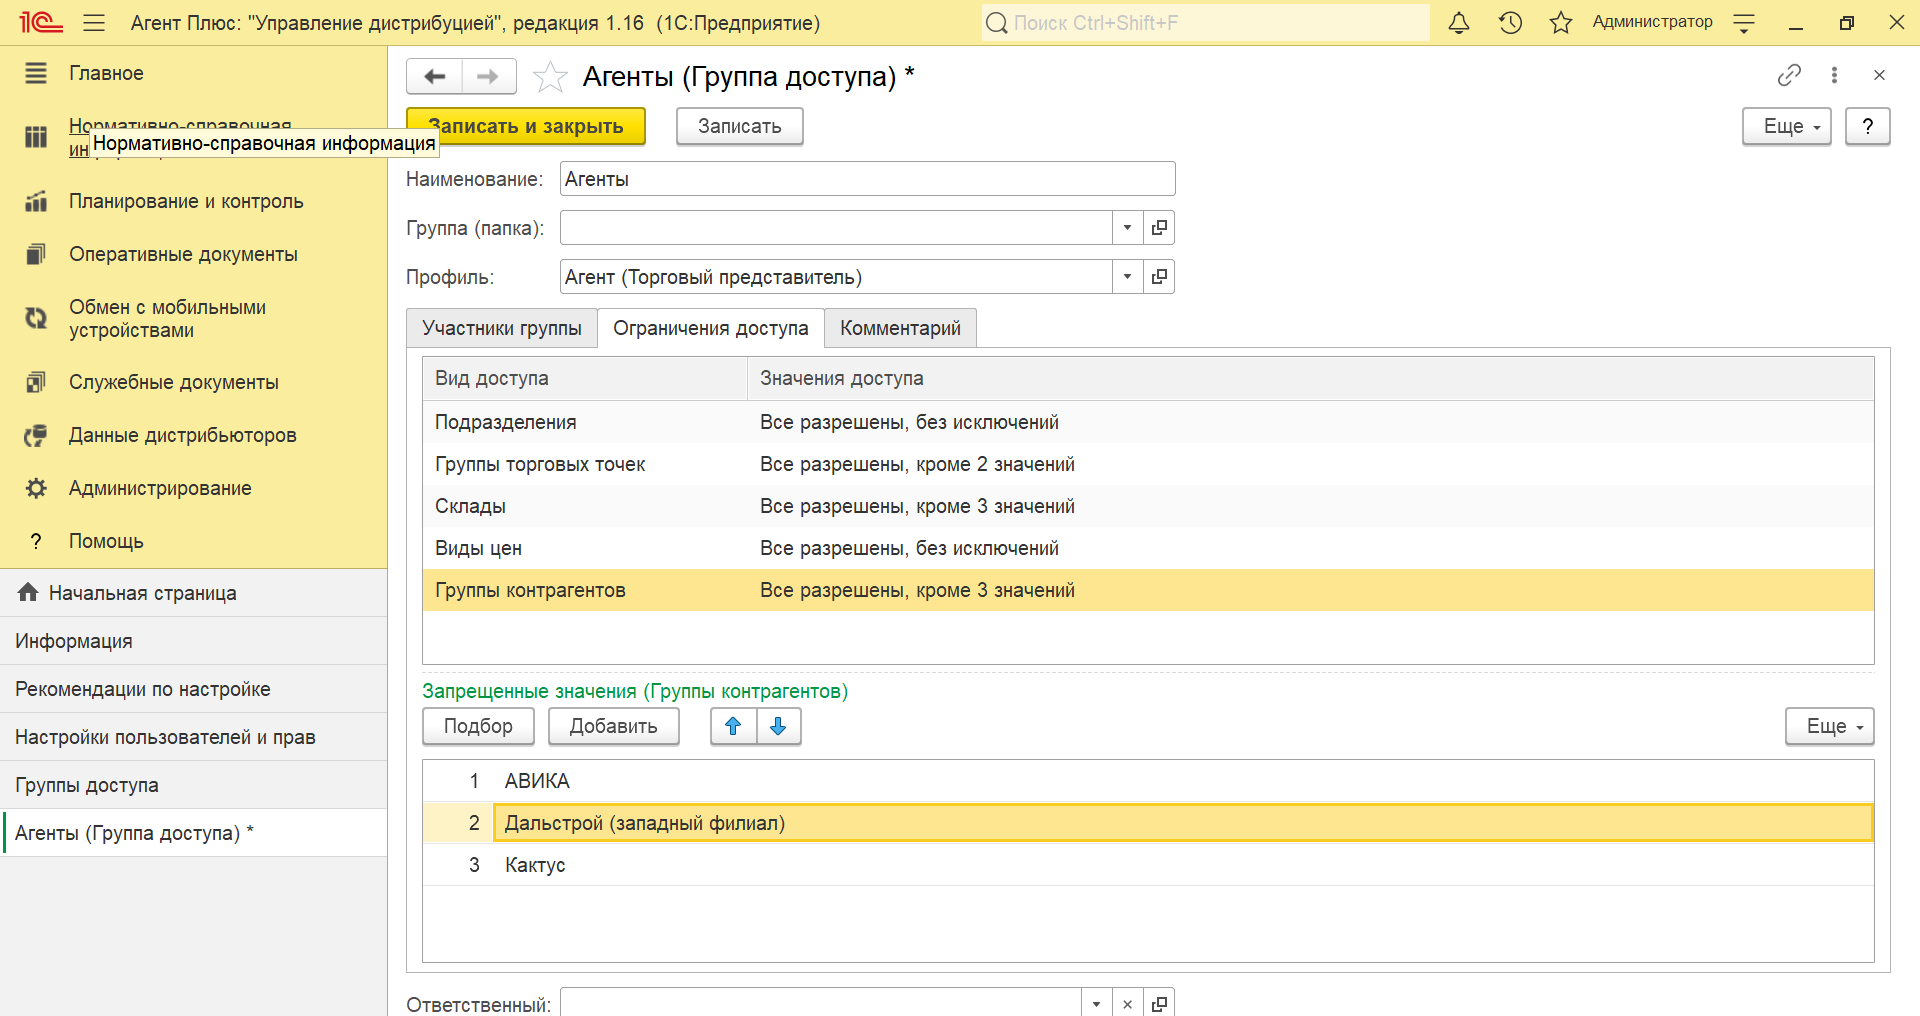
Task: Select Дальстрой (западный филиал) row
Action: pos(1148,823)
